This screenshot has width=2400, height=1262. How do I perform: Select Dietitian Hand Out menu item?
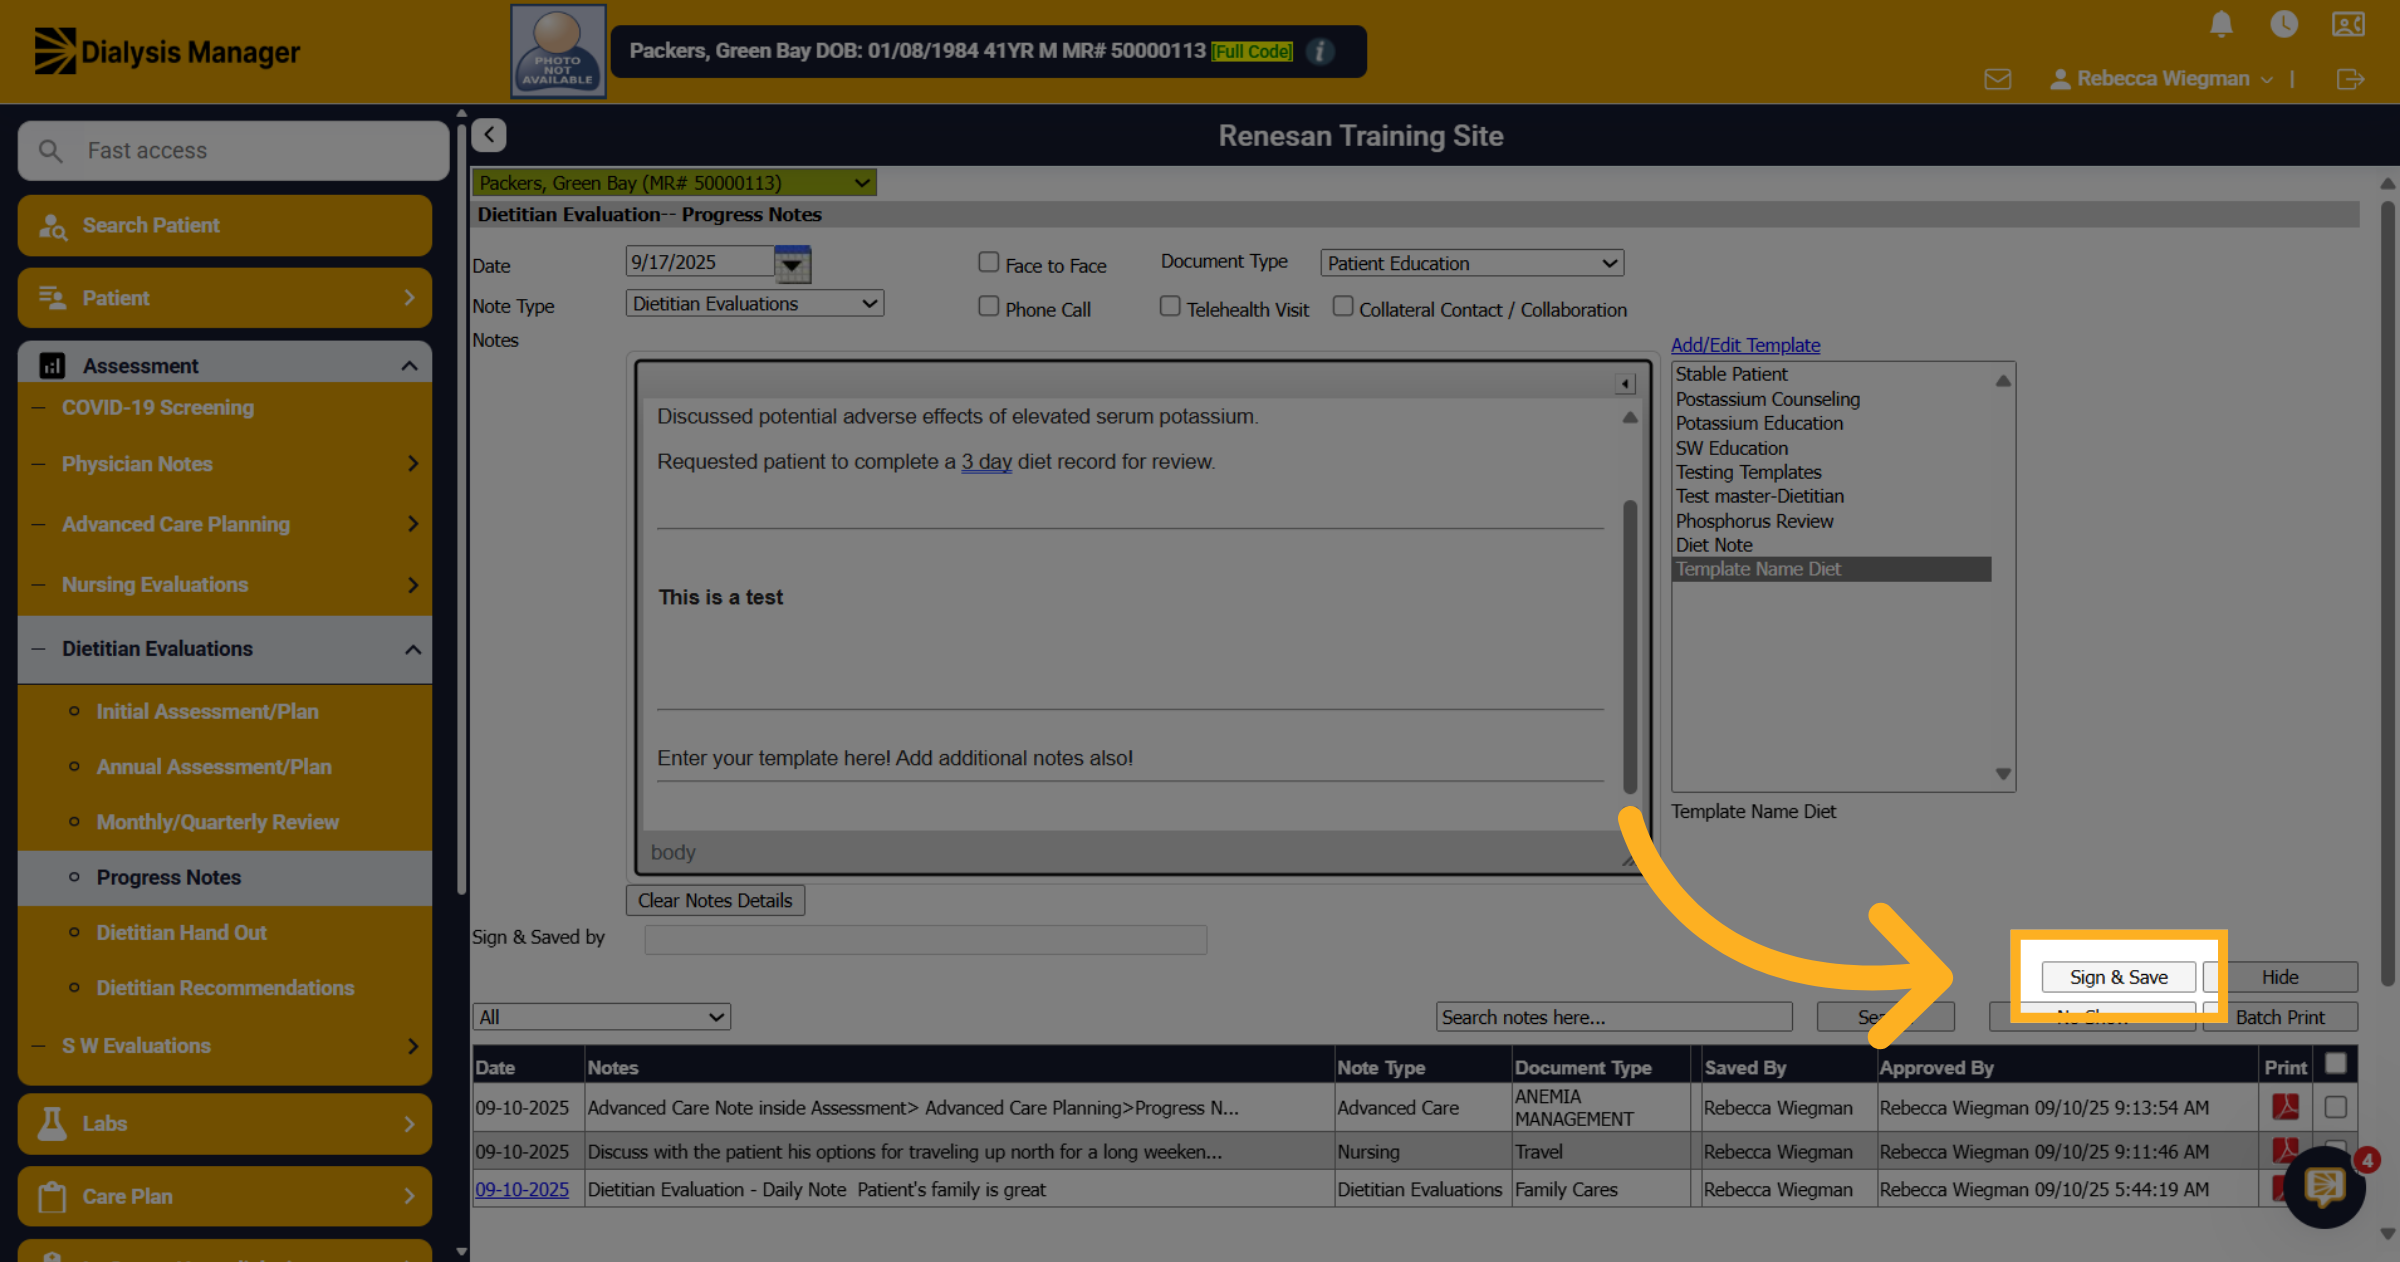pos(181,933)
